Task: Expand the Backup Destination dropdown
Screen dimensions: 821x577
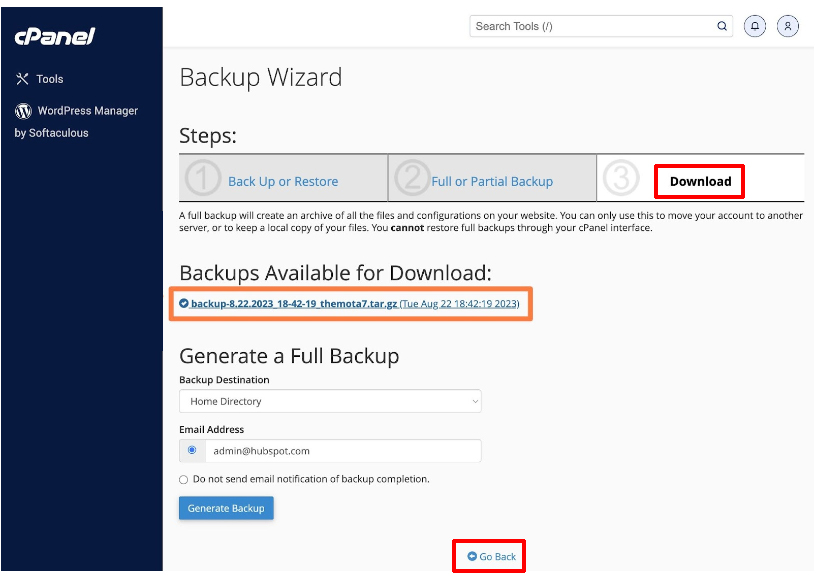Action: click(330, 401)
